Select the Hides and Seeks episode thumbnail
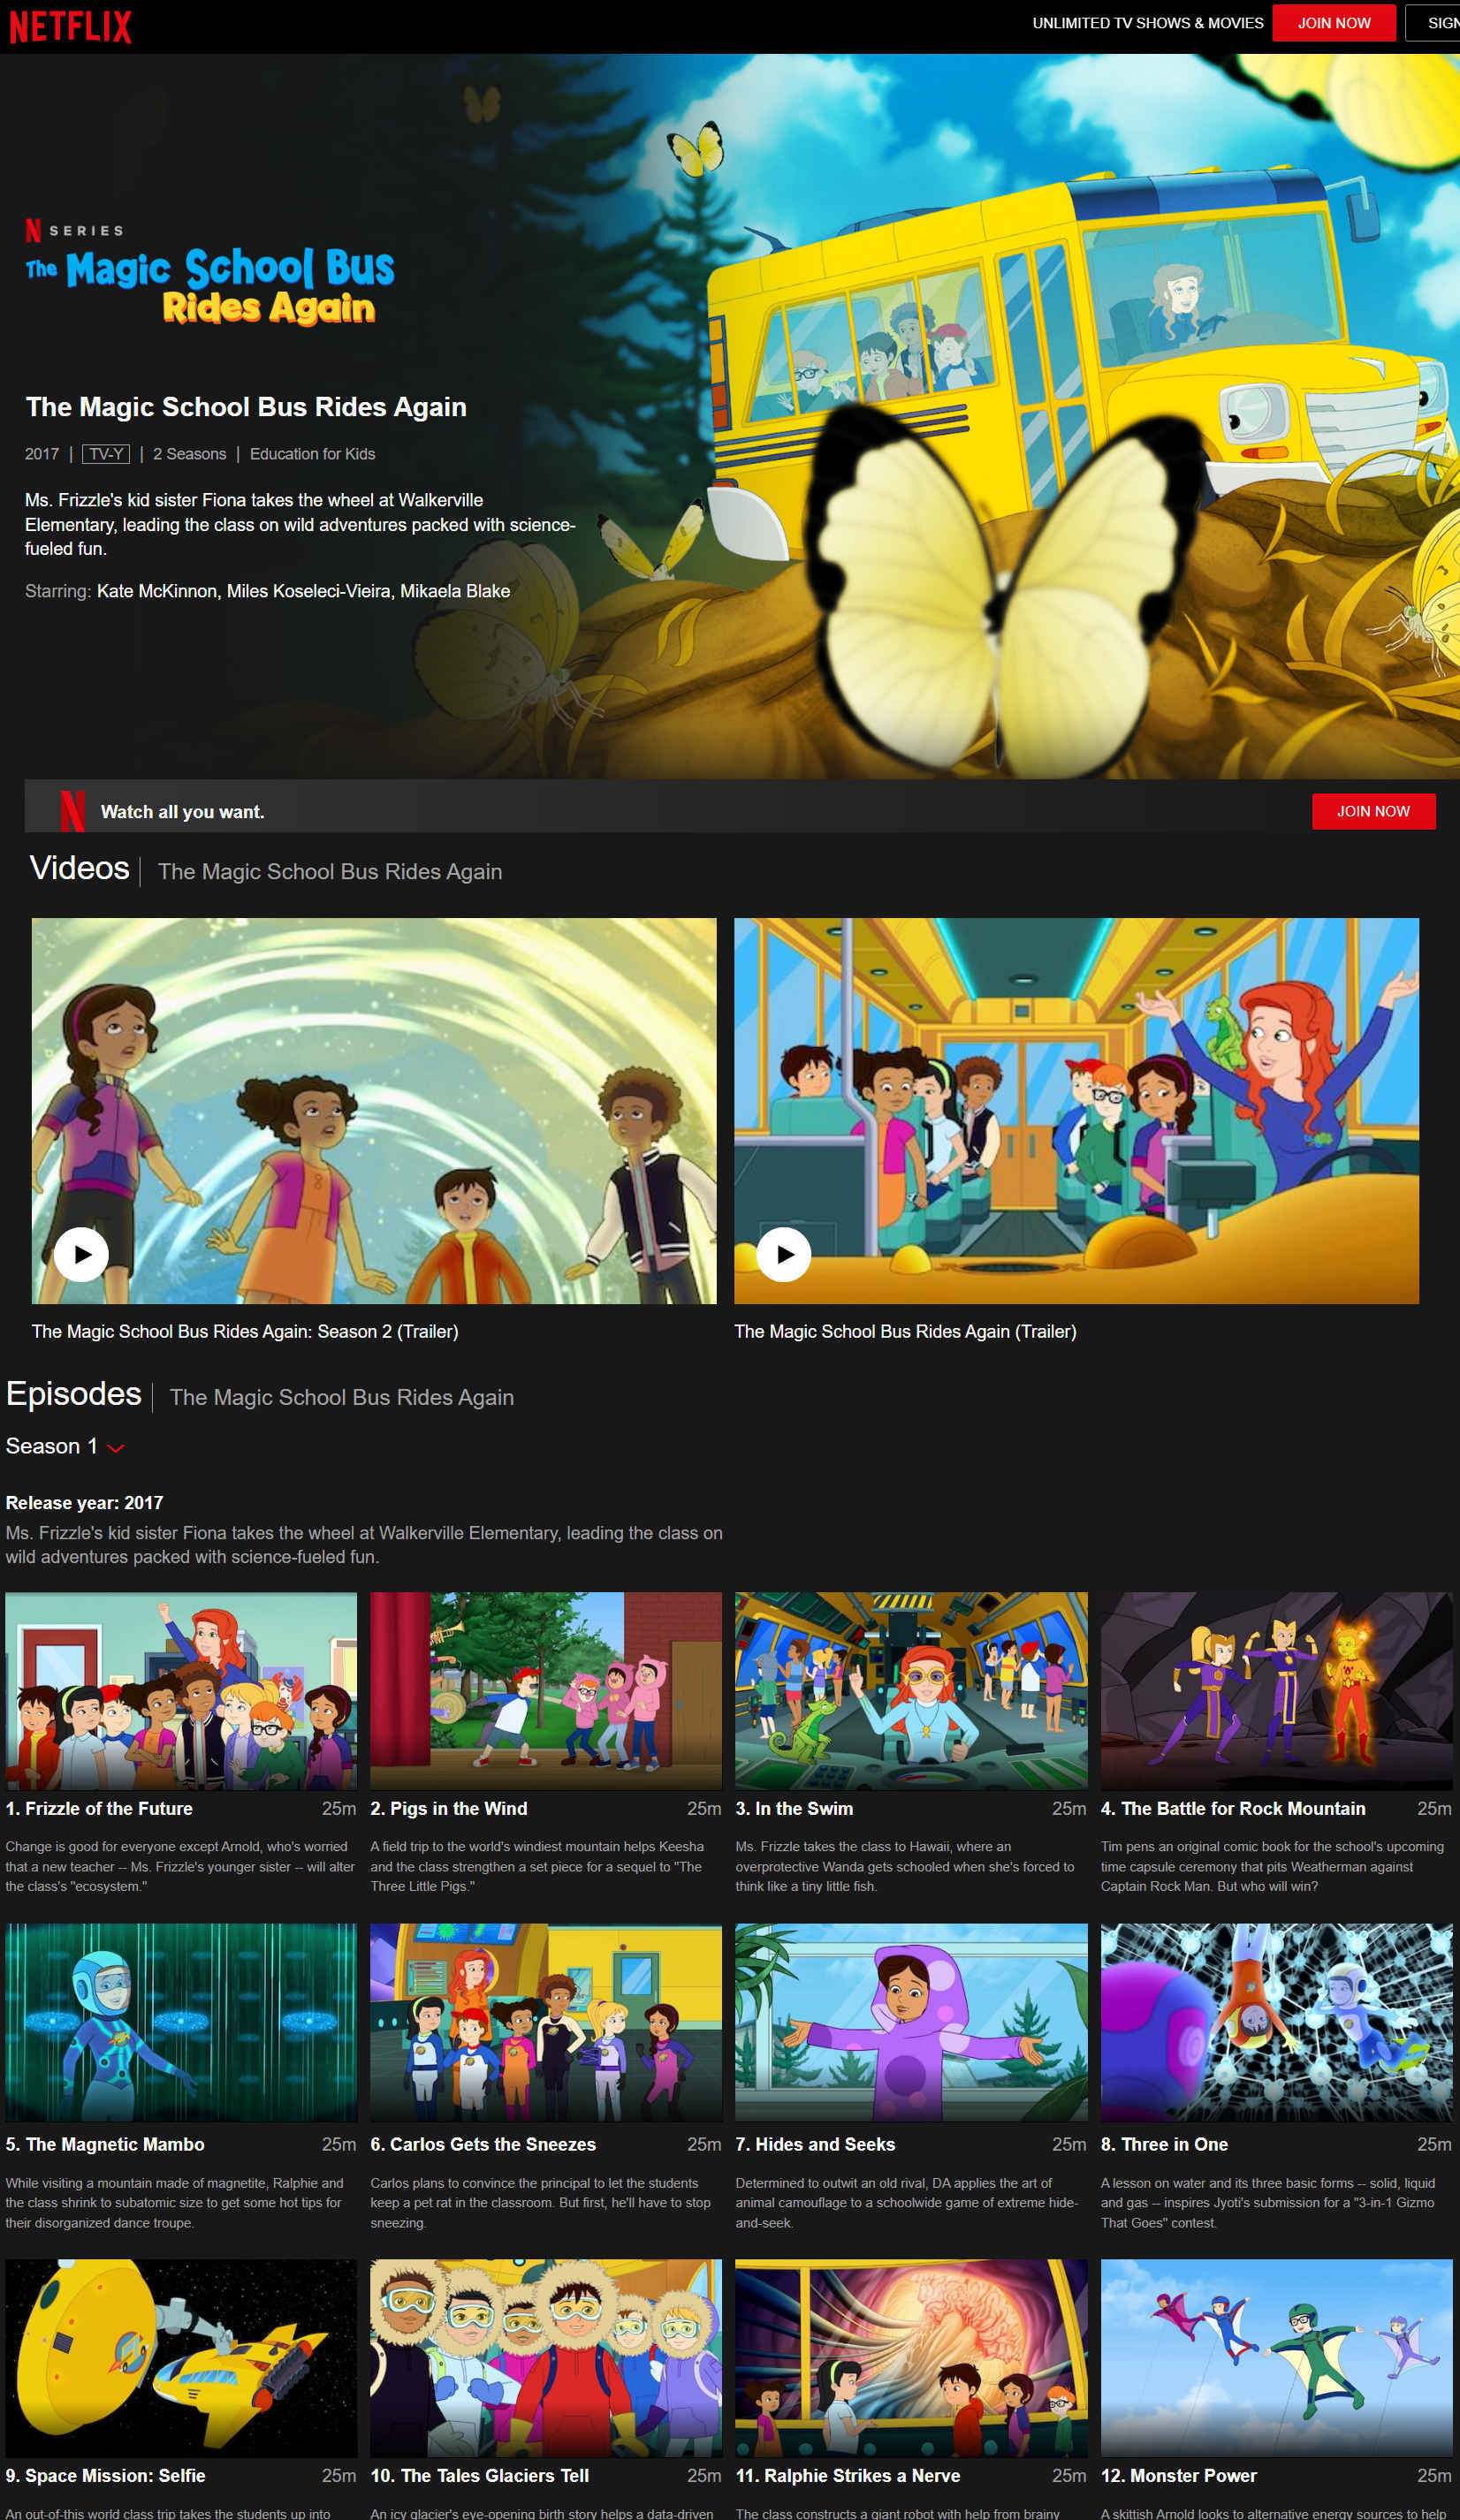This screenshot has width=1460, height=2520. [910, 2022]
